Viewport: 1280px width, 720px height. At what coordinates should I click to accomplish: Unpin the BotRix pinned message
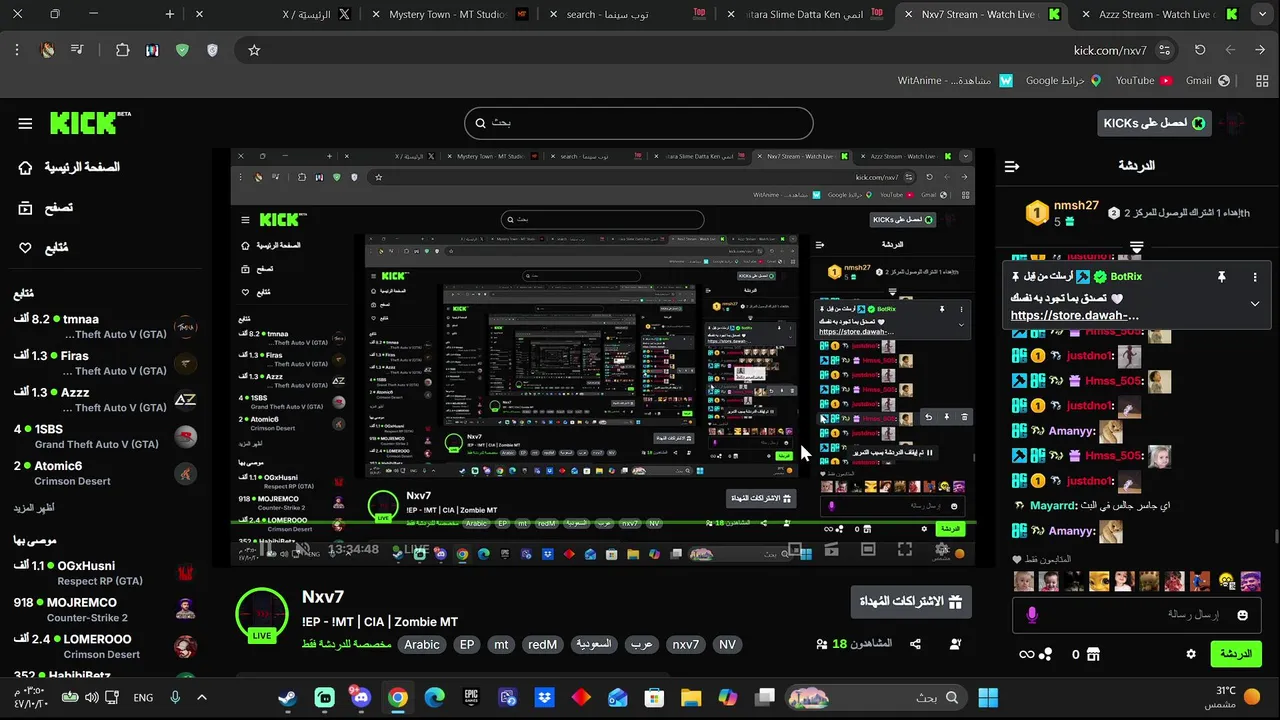point(1221,277)
